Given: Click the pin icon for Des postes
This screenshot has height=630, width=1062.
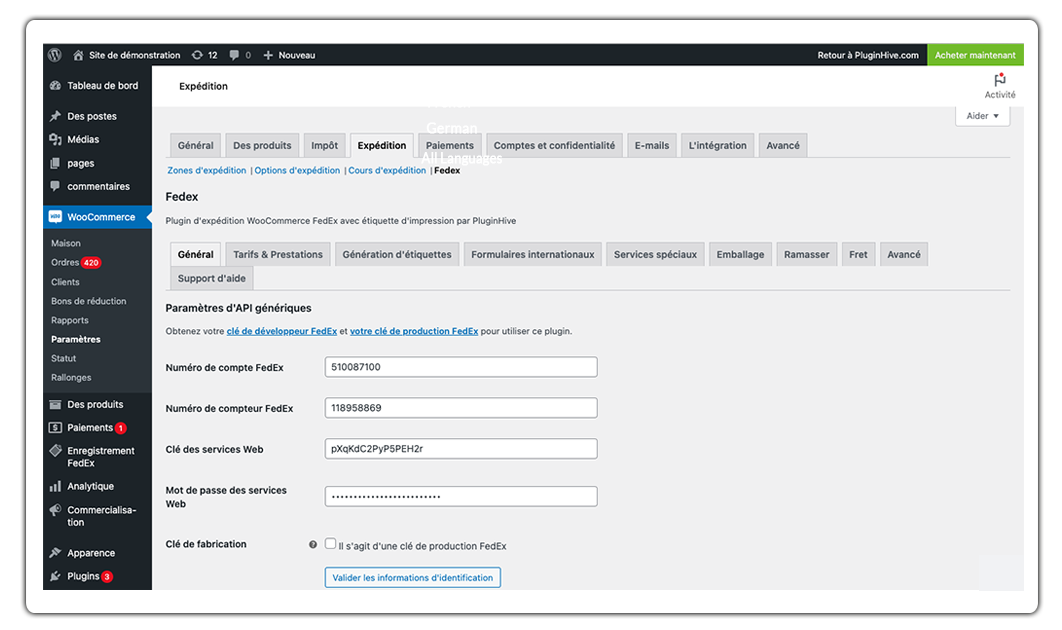Looking at the screenshot, I should point(56,116).
